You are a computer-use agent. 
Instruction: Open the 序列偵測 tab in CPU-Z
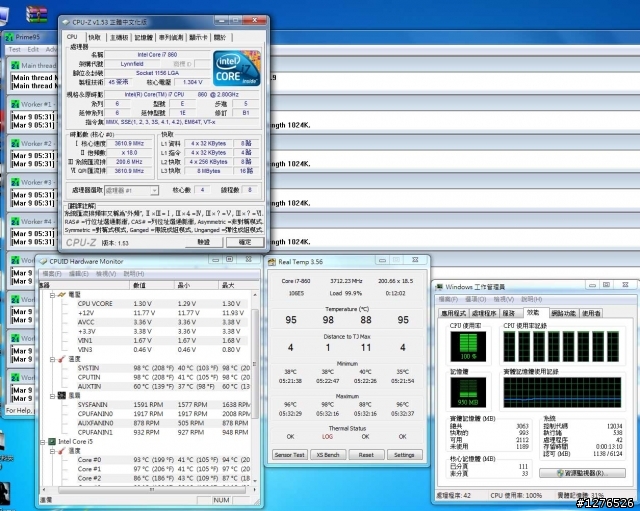(171, 38)
